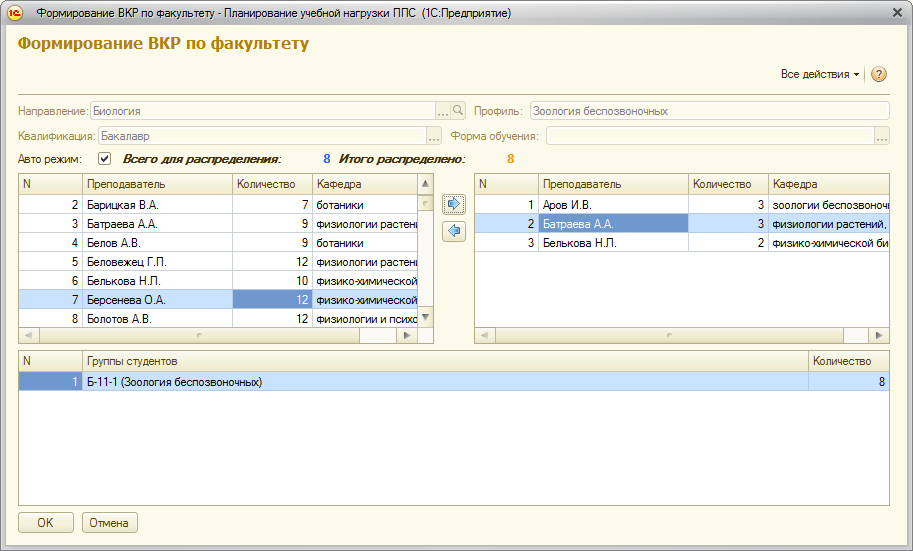
Task: Click the Отмена button
Action: pyautogui.click(x=109, y=522)
